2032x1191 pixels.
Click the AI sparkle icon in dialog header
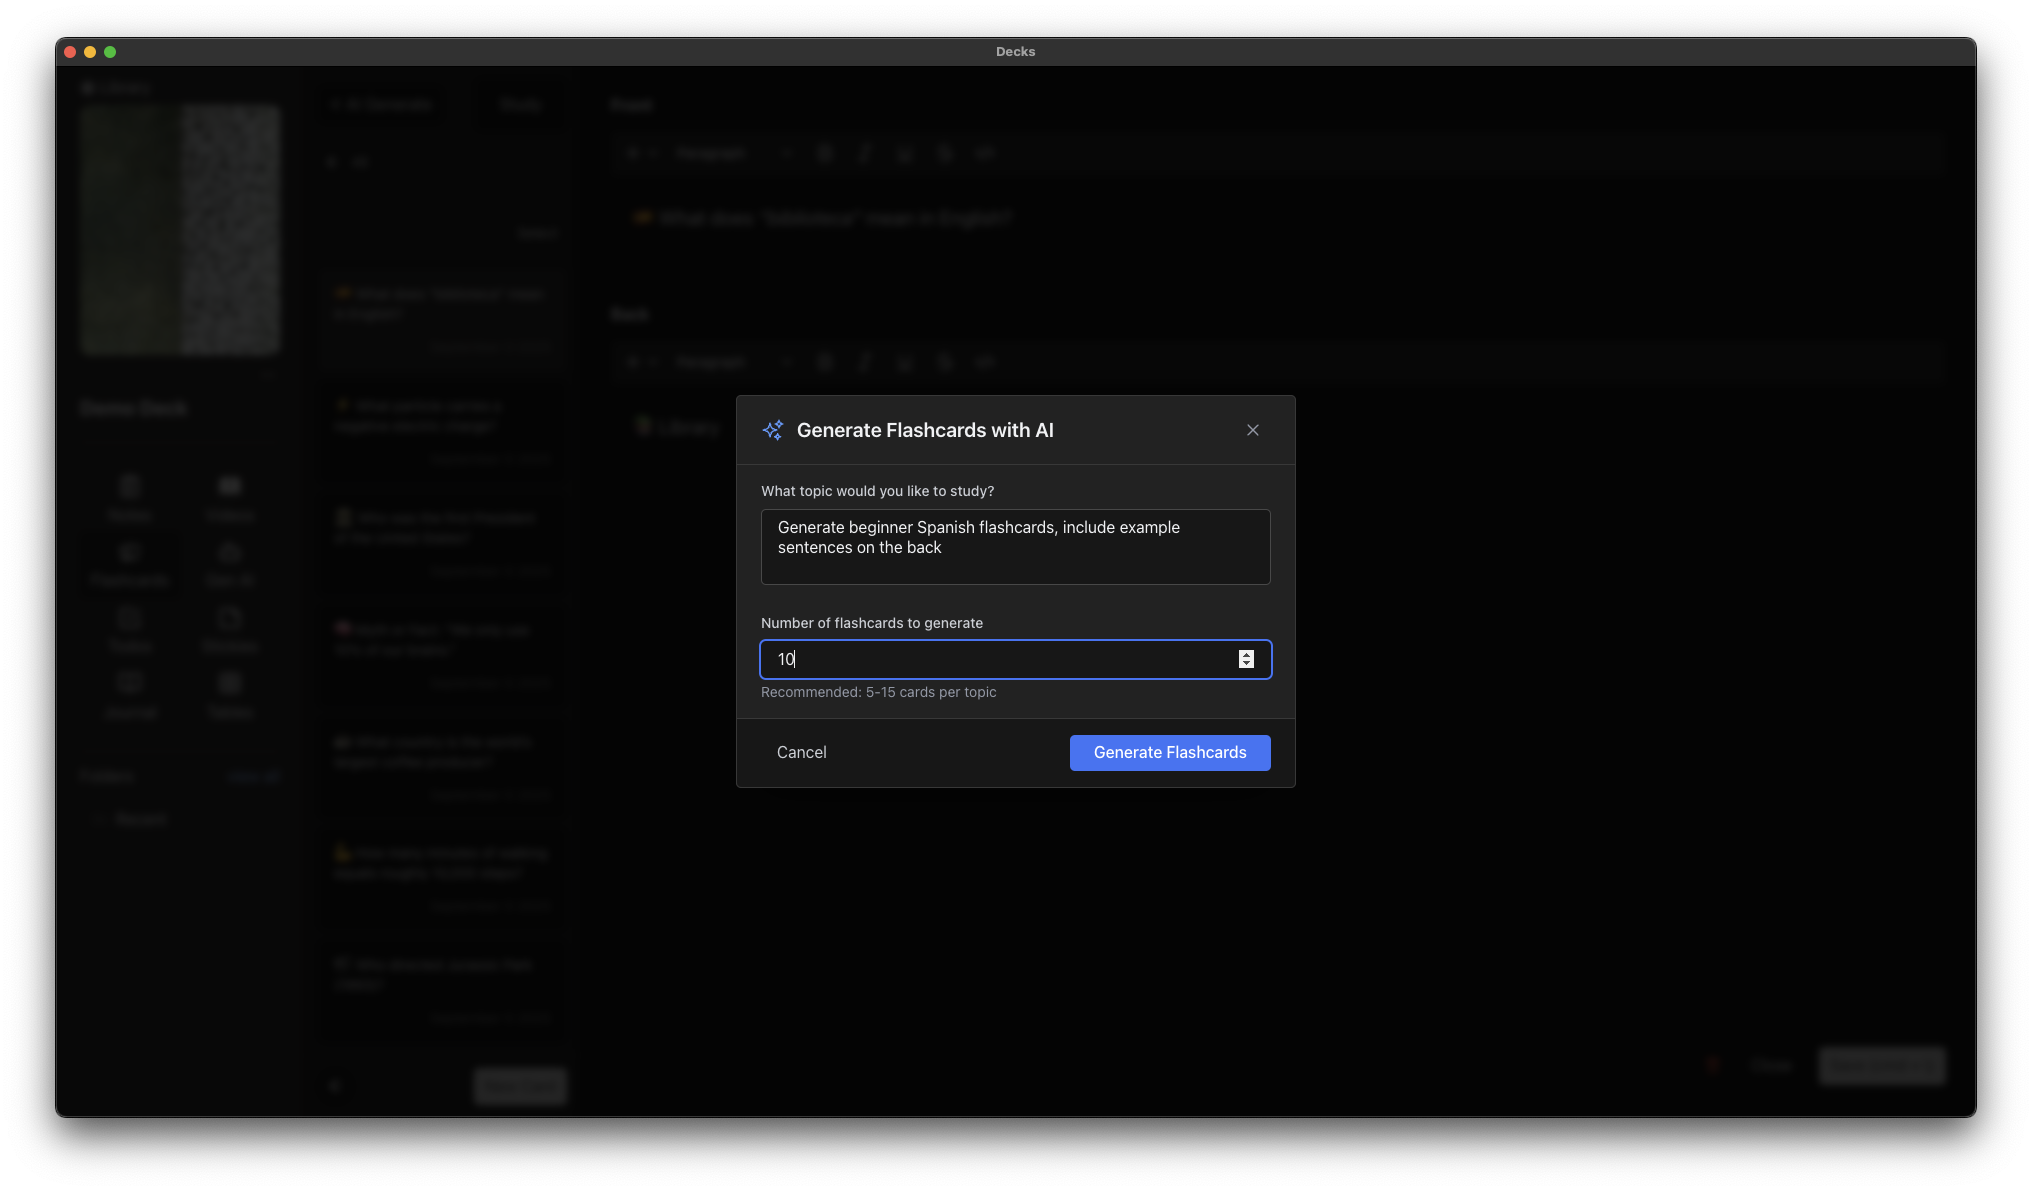773,430
